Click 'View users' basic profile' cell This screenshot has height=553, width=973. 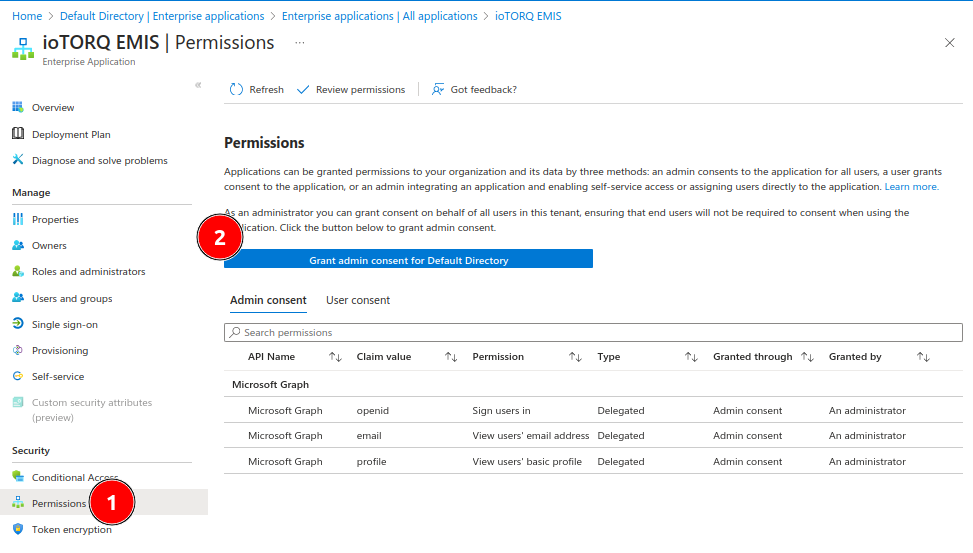click(x=527, y=461)
